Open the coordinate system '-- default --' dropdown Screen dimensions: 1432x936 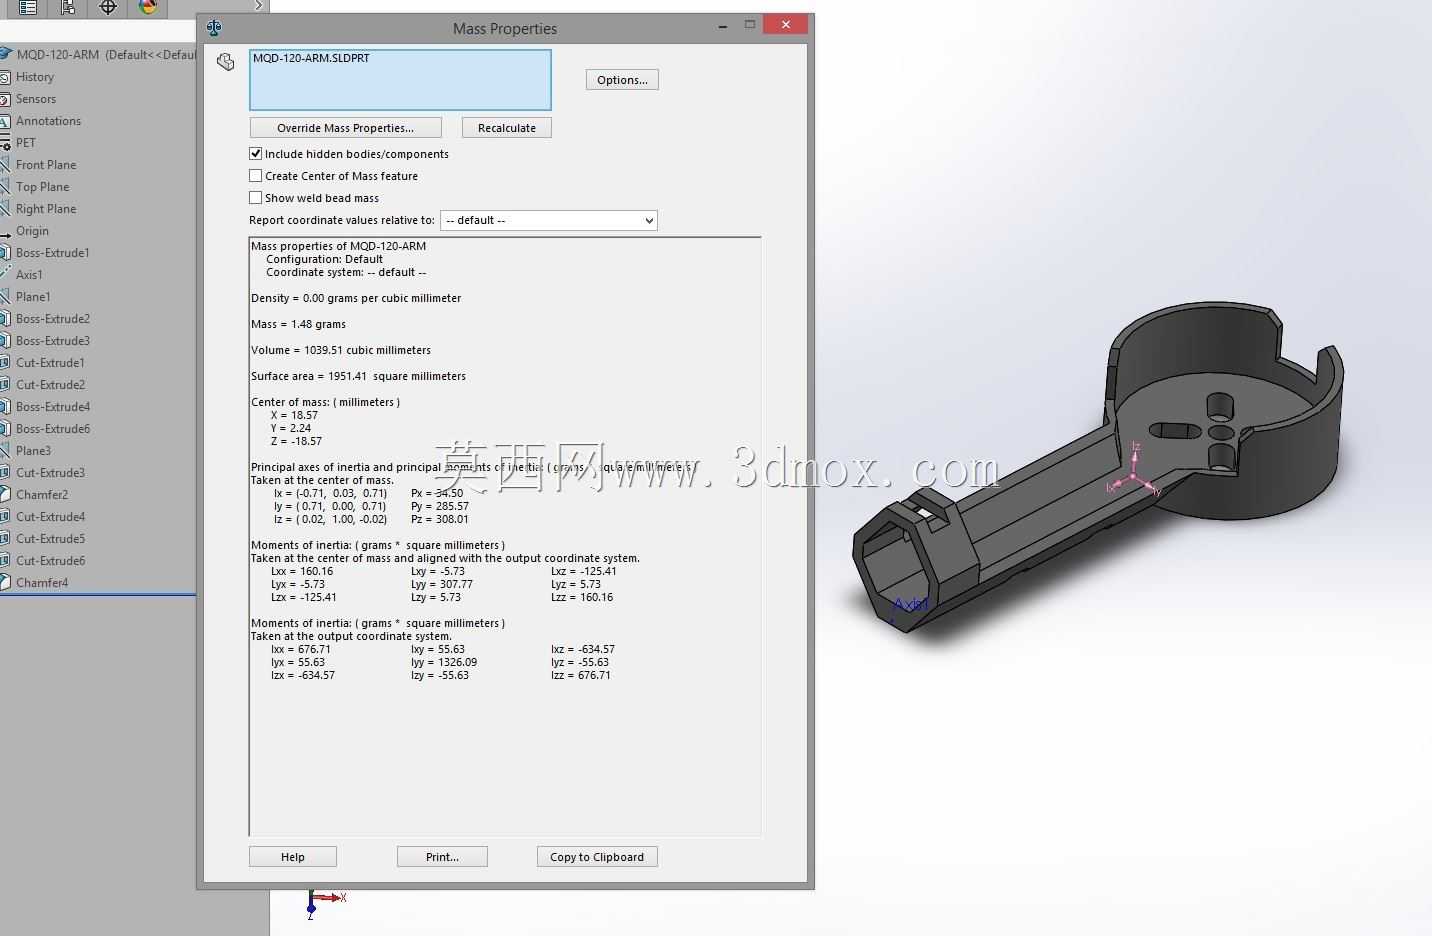pyautogui.click(x=548, y=220)
